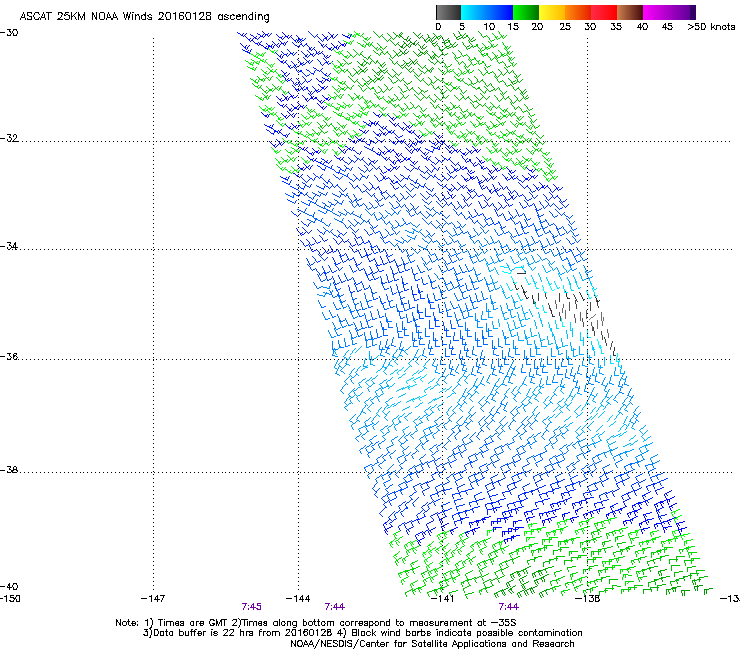Click the '-144' longitude label
The width and height of the screenshot is (740, 650).
pyautogui.click(x=298, y=599)
